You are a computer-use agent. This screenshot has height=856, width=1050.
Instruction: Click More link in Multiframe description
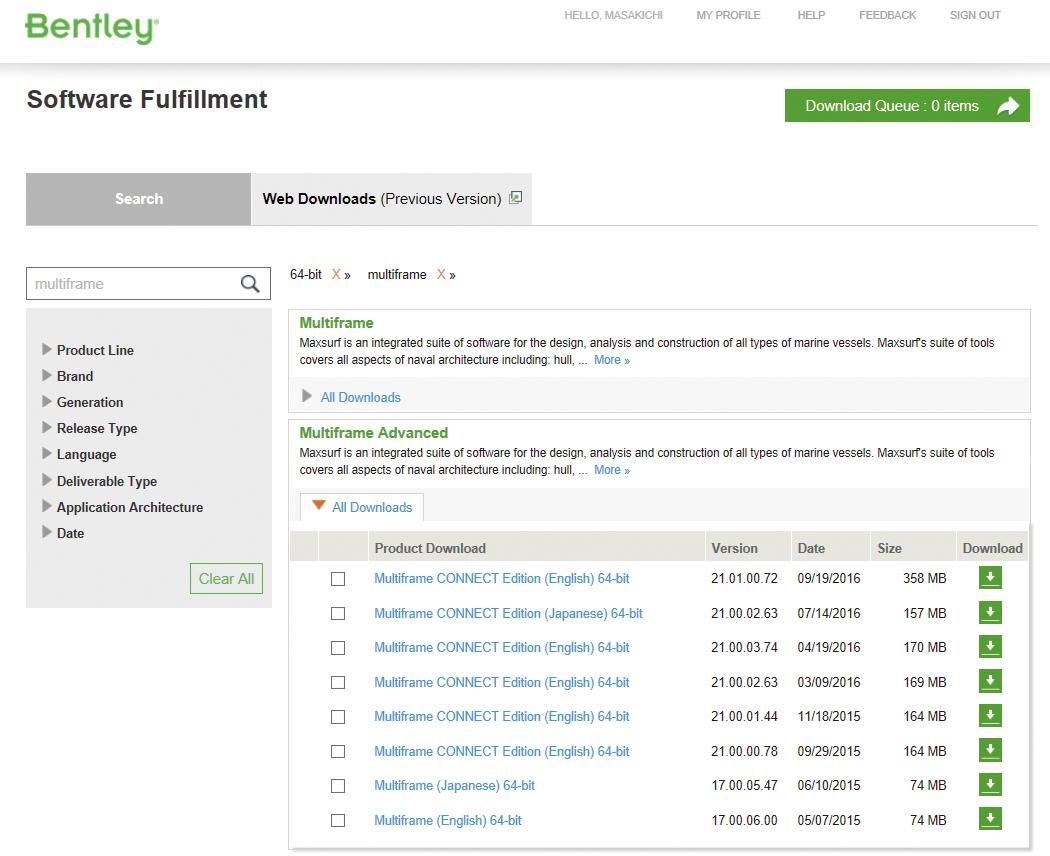point(612,360)
